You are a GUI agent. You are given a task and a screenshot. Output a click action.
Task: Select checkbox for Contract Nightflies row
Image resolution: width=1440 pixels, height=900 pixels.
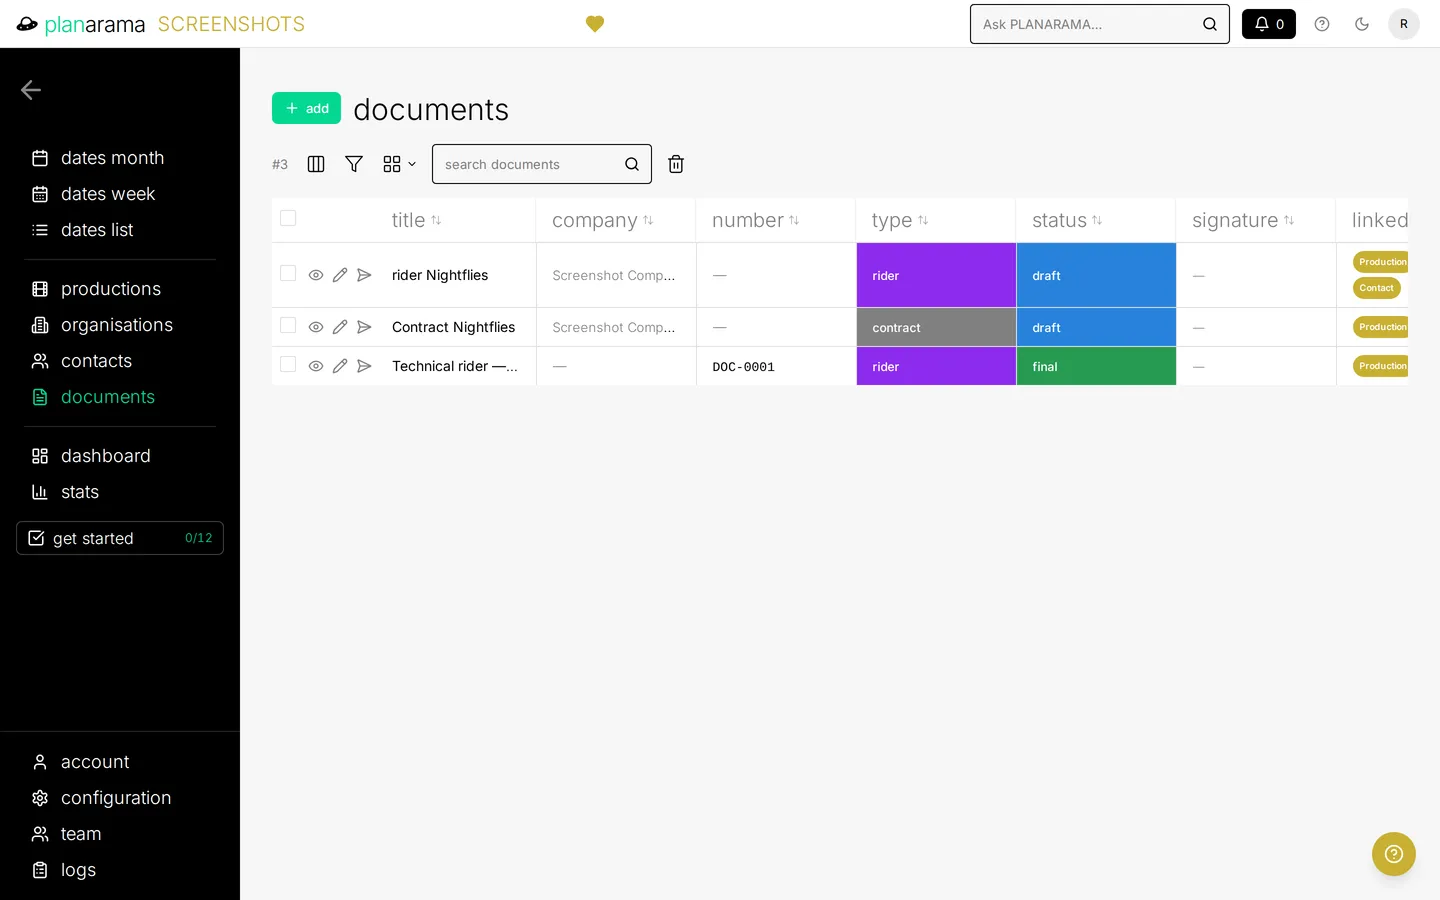click(288, 325)
